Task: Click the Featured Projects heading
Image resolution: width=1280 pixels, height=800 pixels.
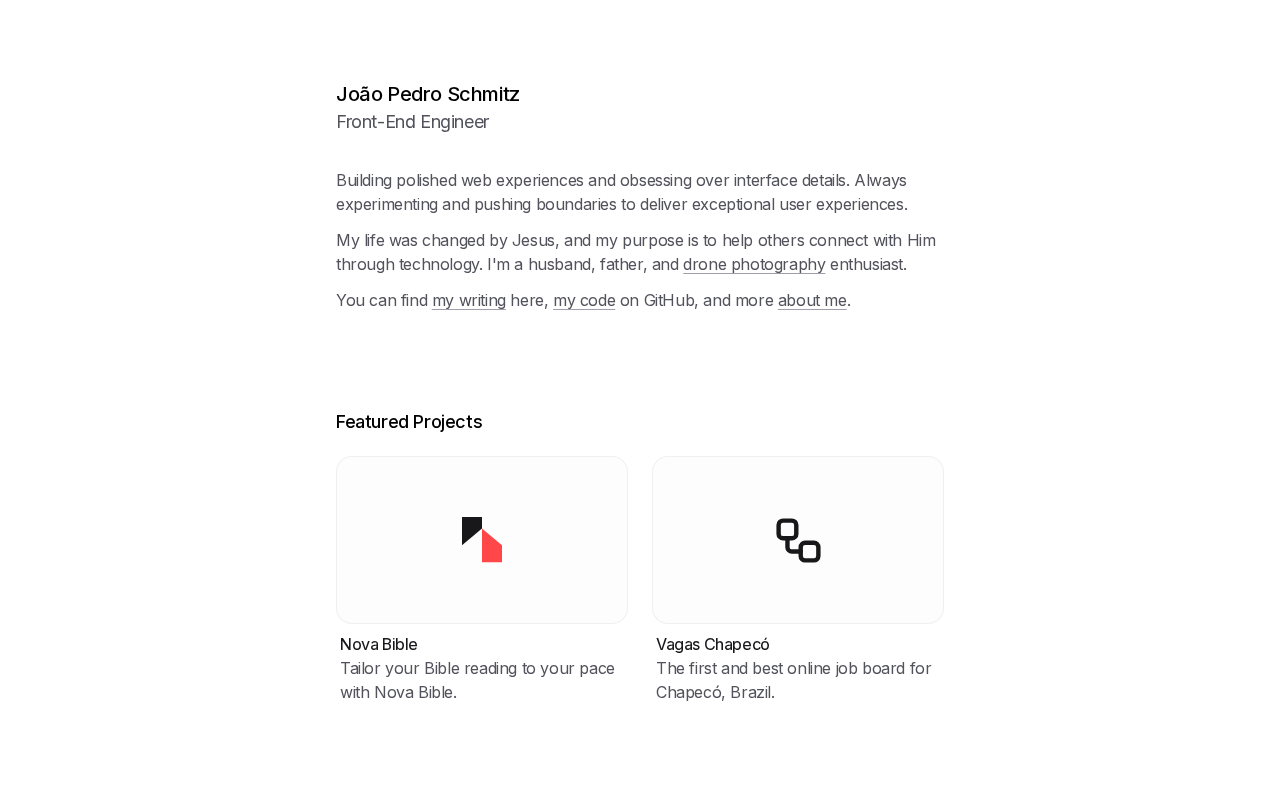Action: (x=409, y=422)
